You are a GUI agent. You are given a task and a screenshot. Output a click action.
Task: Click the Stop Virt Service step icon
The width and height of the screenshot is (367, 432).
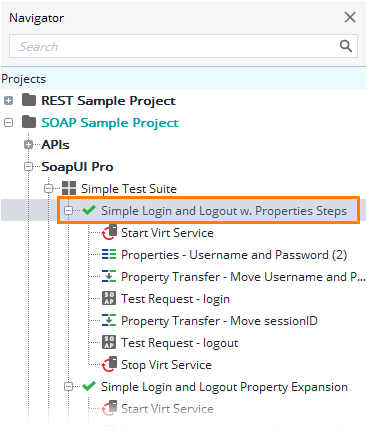(x=109, y=364)
